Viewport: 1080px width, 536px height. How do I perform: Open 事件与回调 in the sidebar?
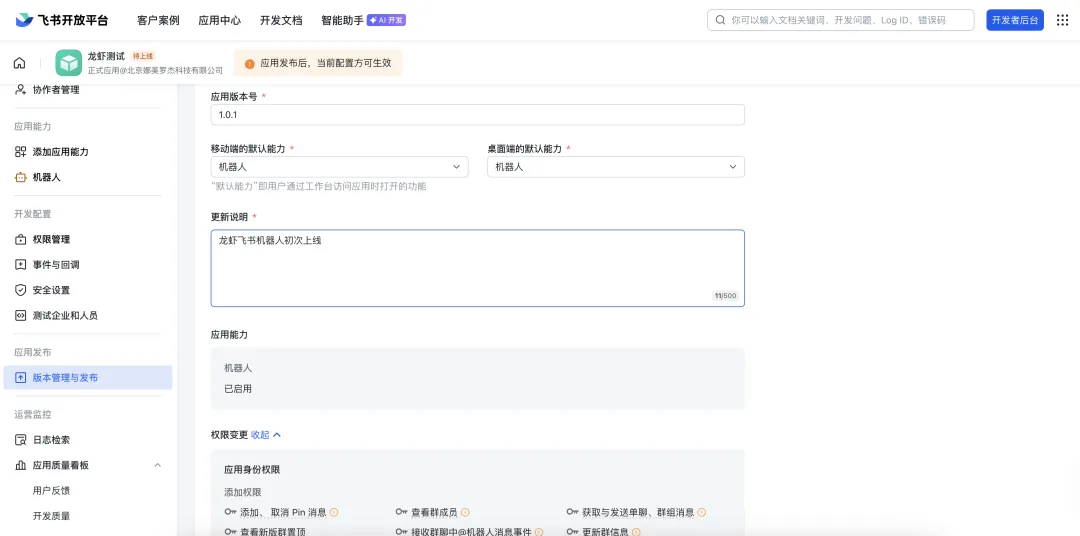[x=56, y=265]
